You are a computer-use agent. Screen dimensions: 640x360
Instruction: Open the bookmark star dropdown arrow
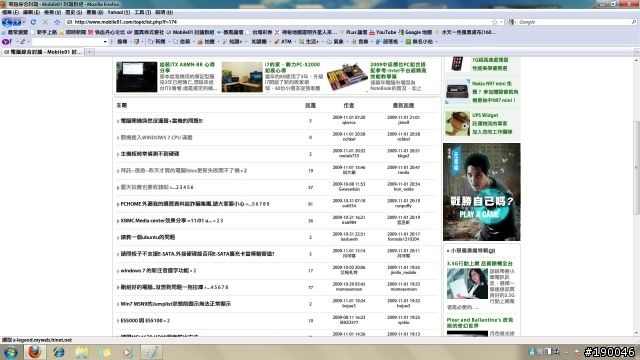point(501,22)
